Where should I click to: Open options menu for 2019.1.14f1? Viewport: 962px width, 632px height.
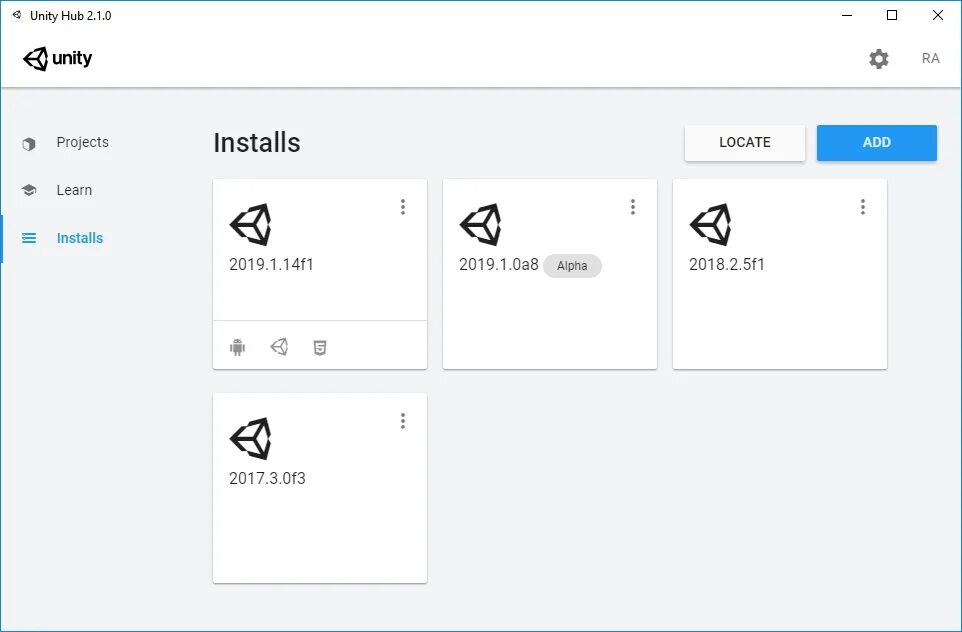[403, 207]
